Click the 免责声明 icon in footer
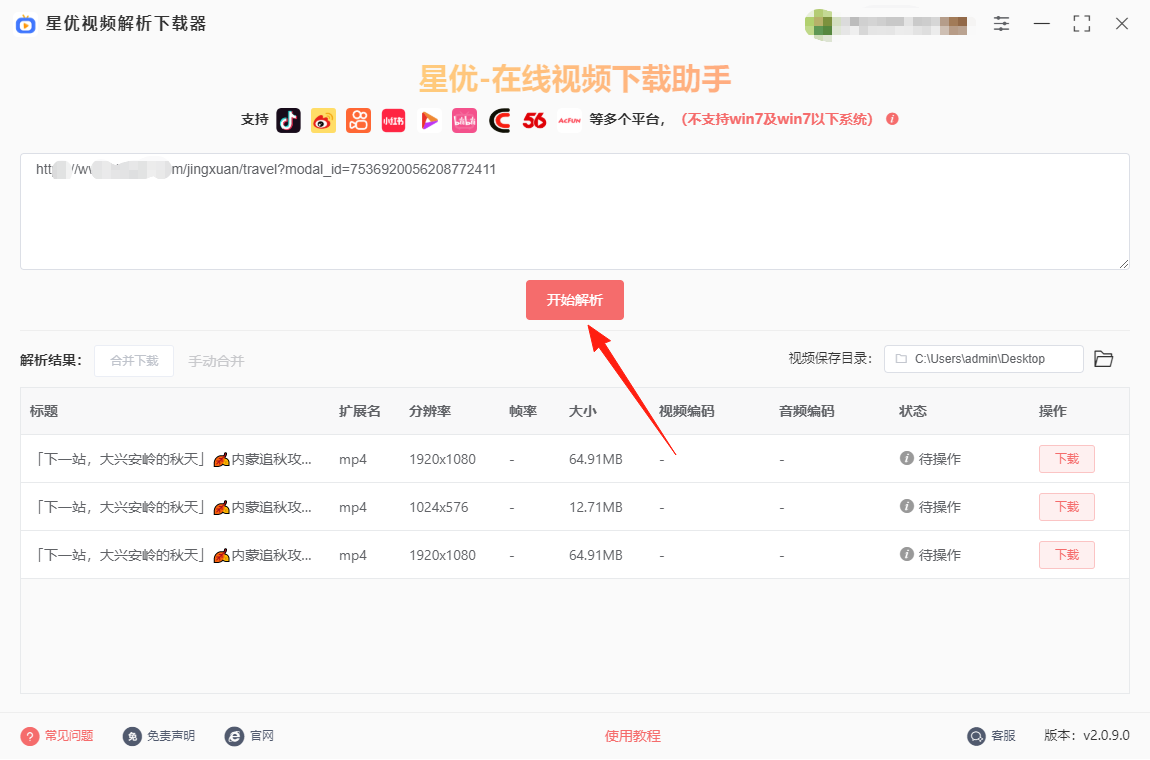This screenshot has width=1150, height=760. tap(132, 736)
